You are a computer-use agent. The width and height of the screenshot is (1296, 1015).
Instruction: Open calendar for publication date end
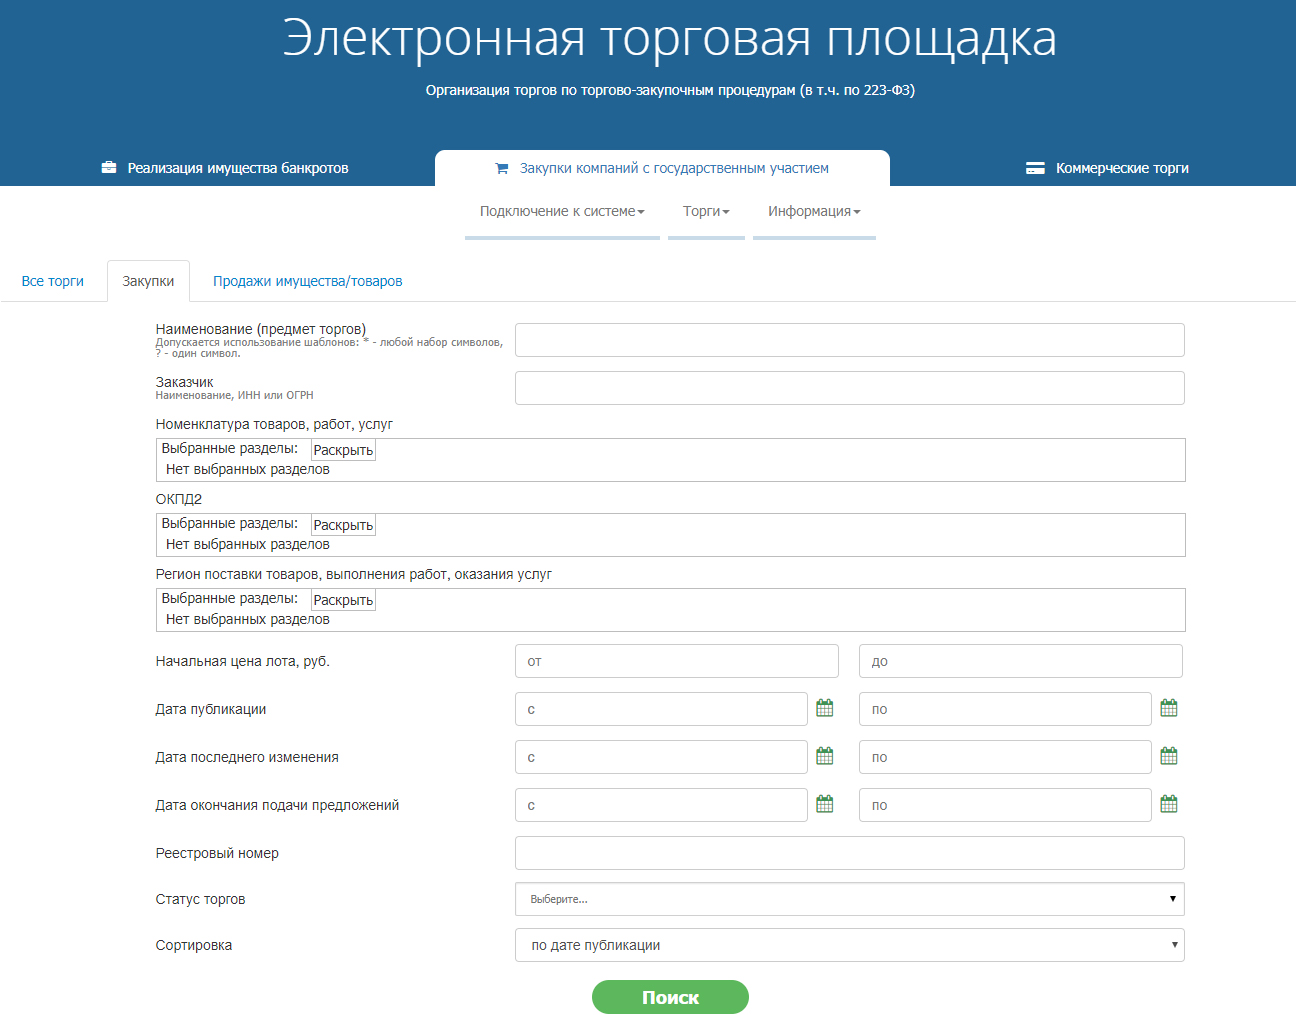pyautogui.click(x=1169, y=708)
